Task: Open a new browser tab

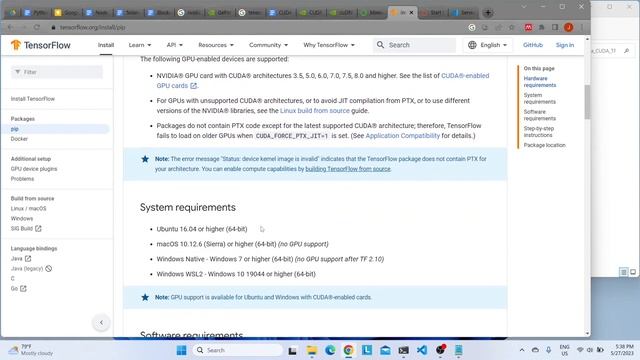Action: click(x=488, y=13)
